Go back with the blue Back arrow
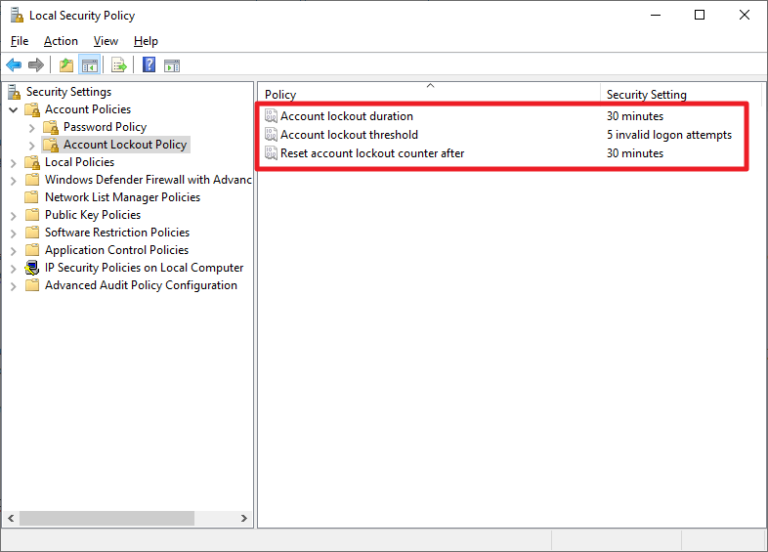 [x=14, y=65]
